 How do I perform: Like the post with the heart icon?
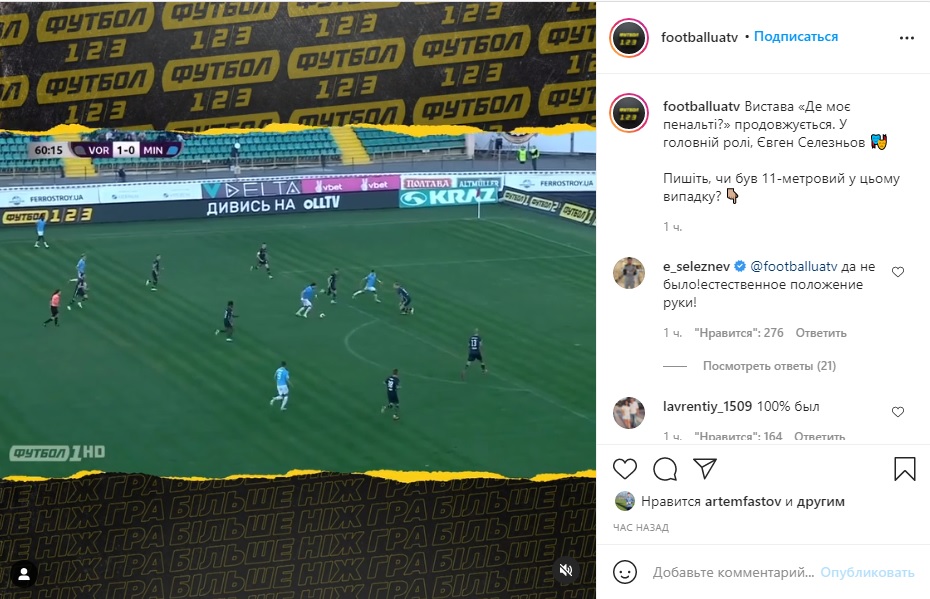tap(625, 469)
